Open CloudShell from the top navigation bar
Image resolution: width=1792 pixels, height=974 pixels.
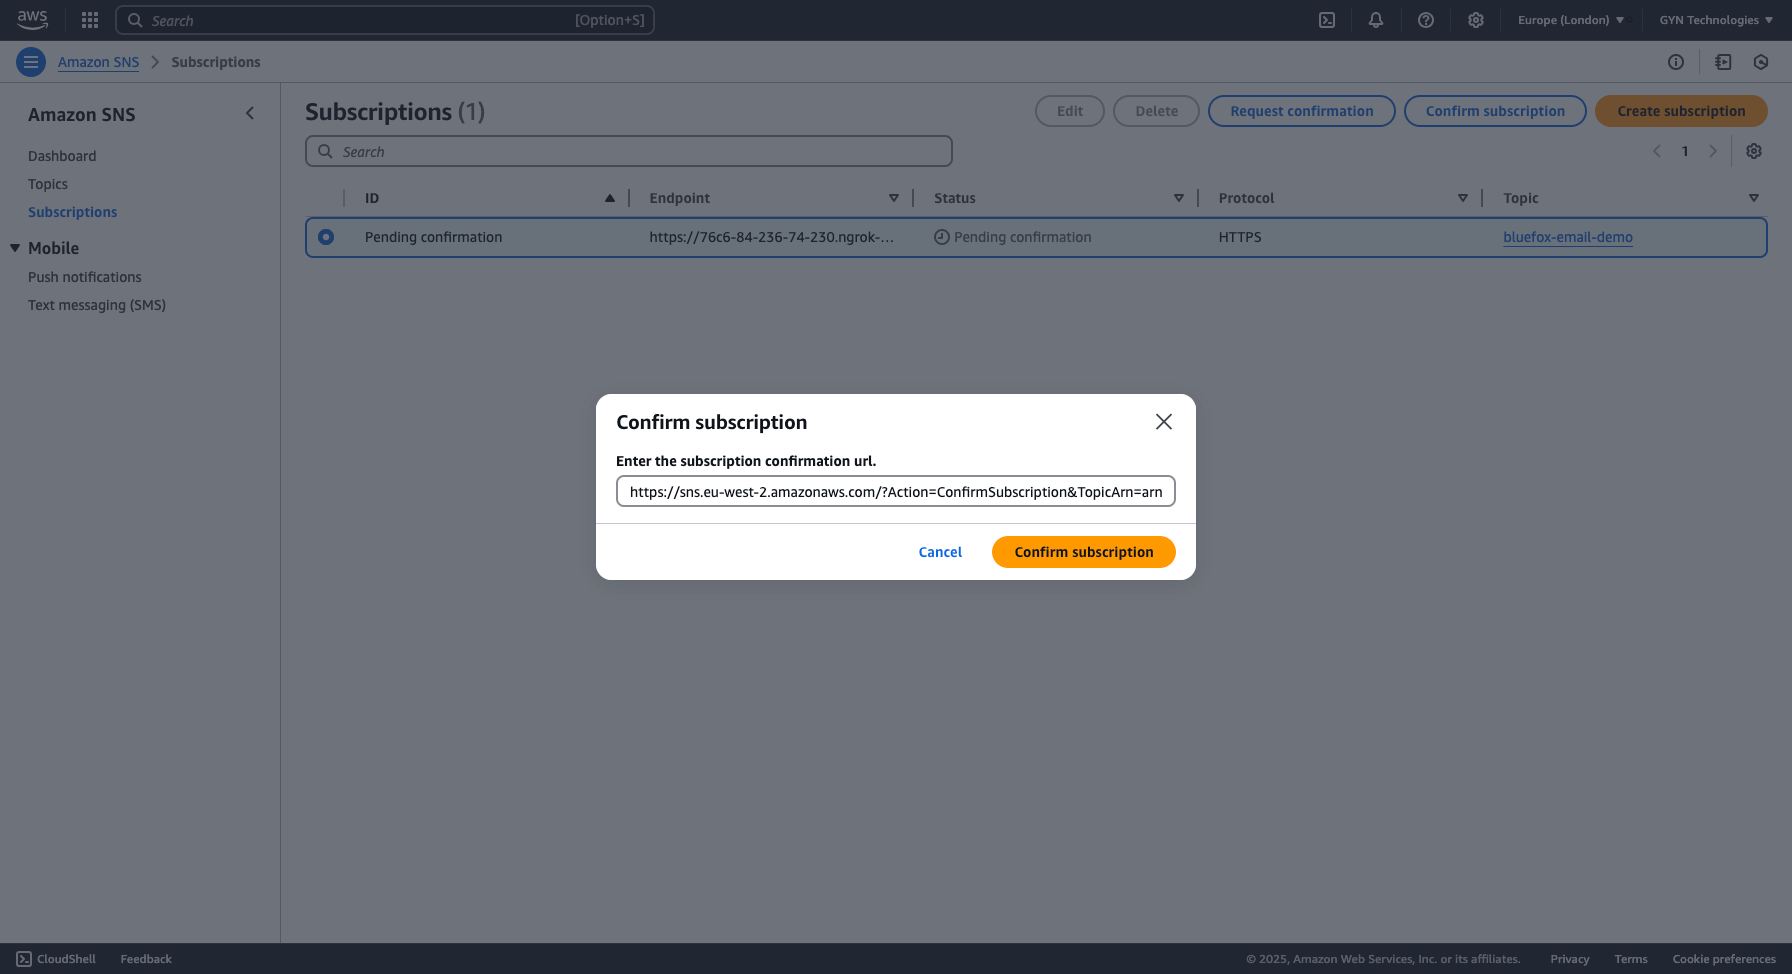tap(1326, 20)
